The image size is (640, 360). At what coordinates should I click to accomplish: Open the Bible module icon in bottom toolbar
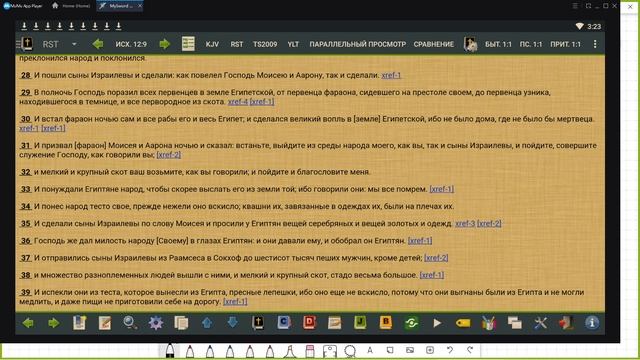coord(258,323)
